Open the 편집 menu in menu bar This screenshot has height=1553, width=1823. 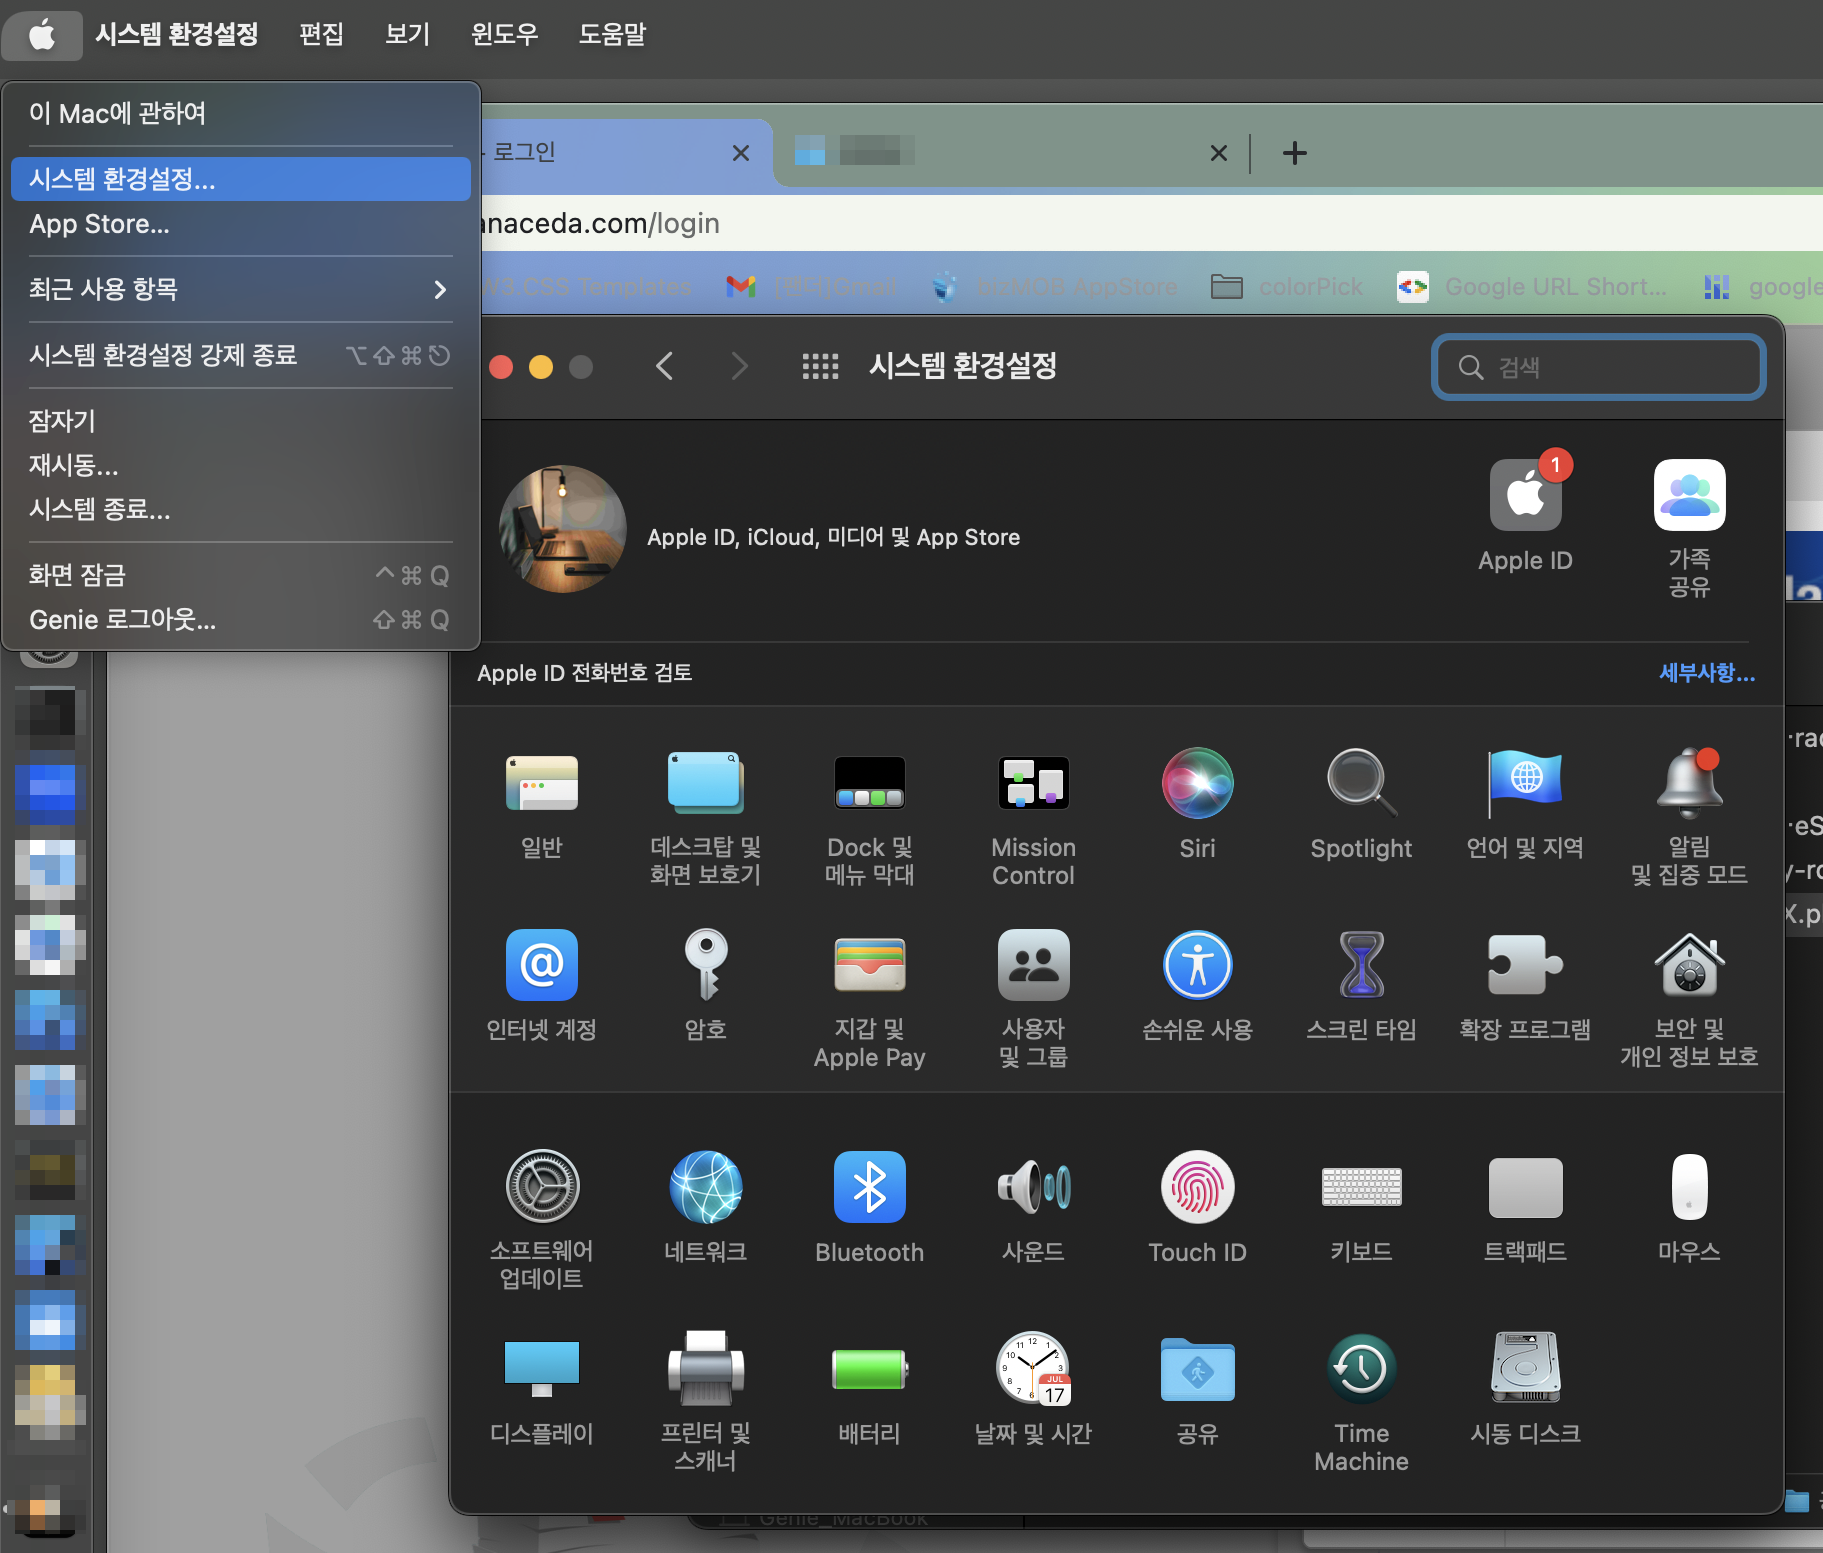pyautogui.click(x=321, y=34)
